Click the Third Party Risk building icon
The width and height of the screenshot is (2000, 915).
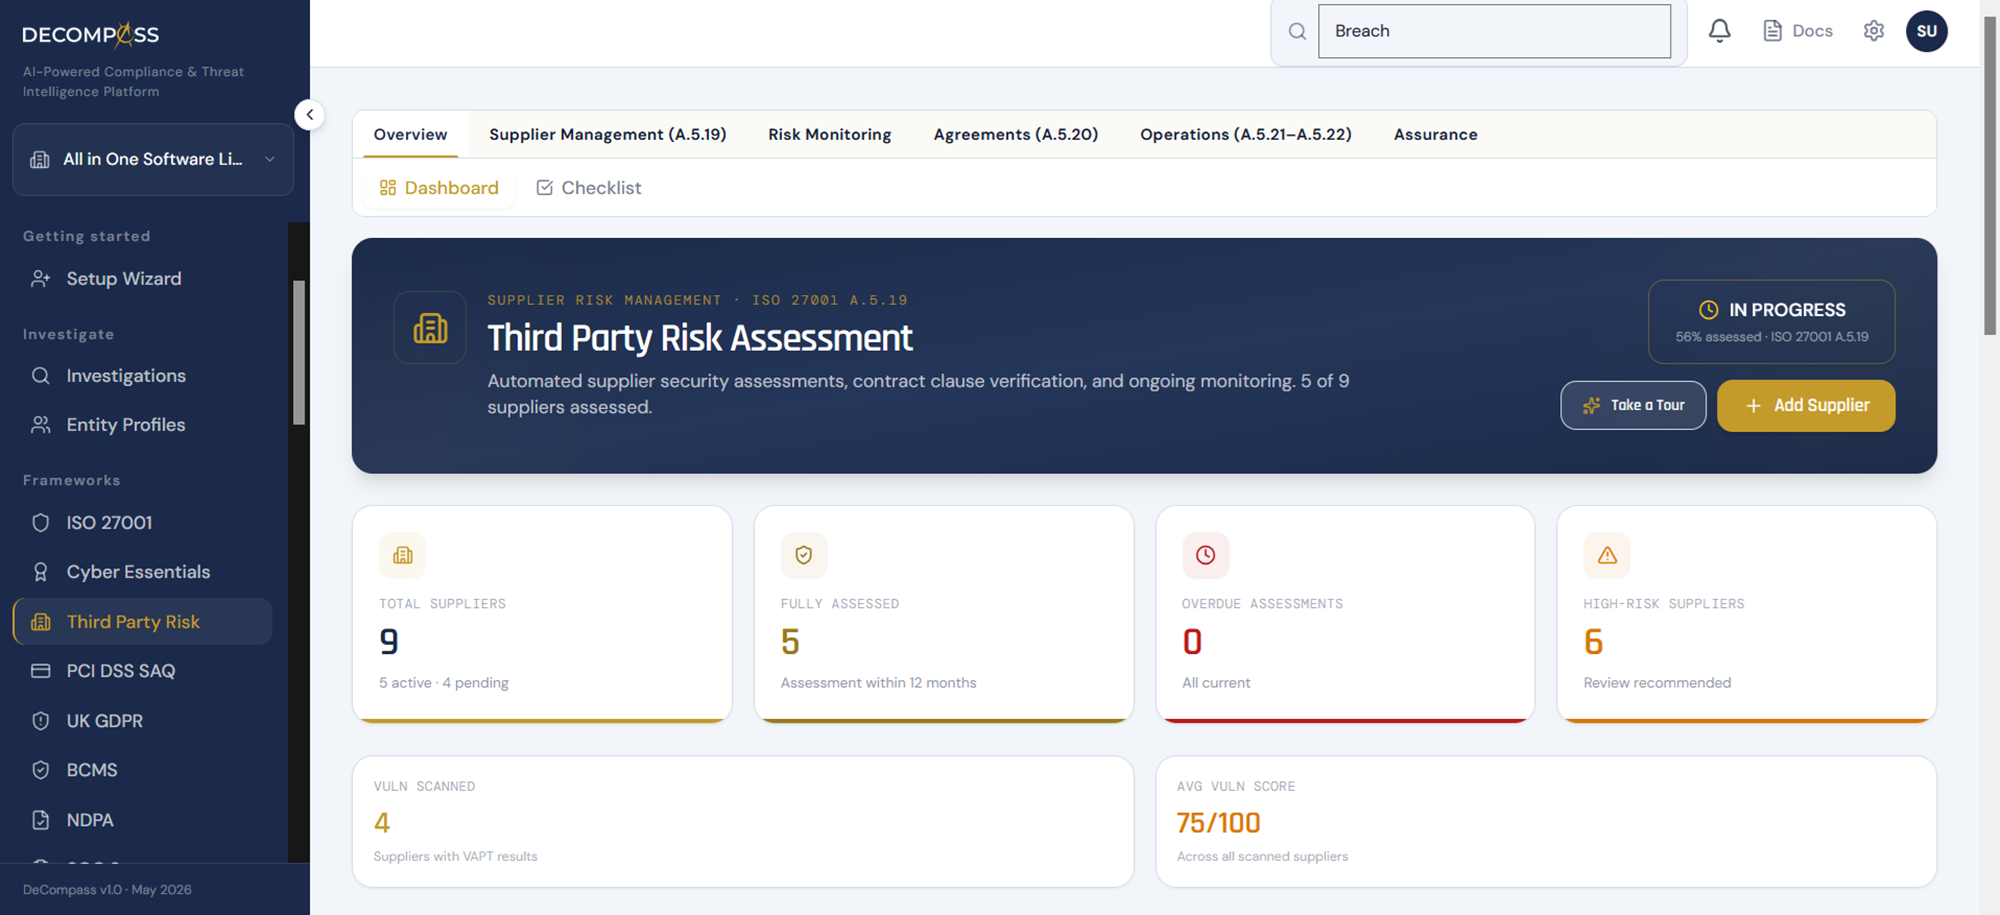click(41, 622)
